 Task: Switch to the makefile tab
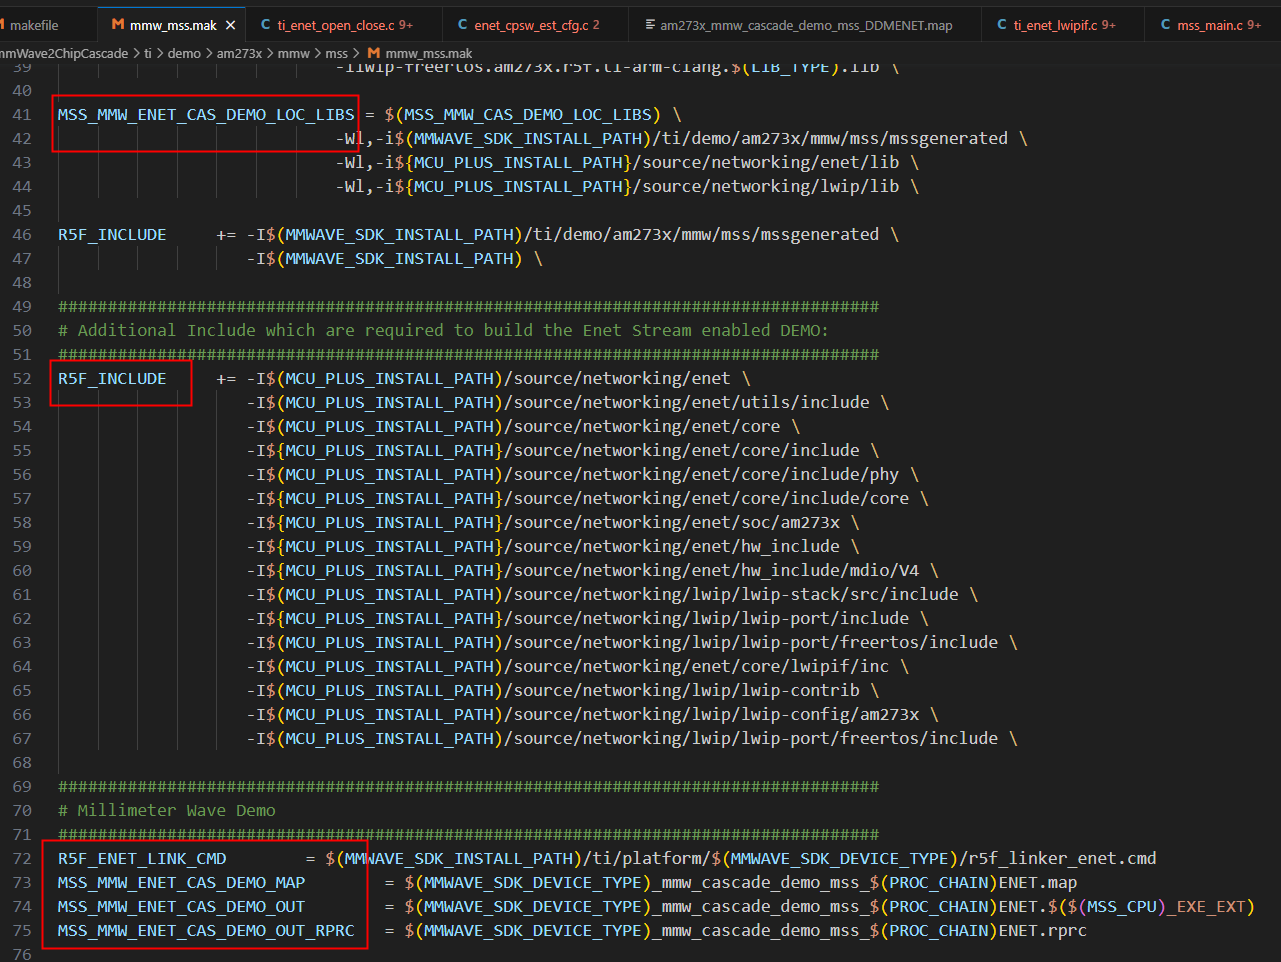[34, 25]
